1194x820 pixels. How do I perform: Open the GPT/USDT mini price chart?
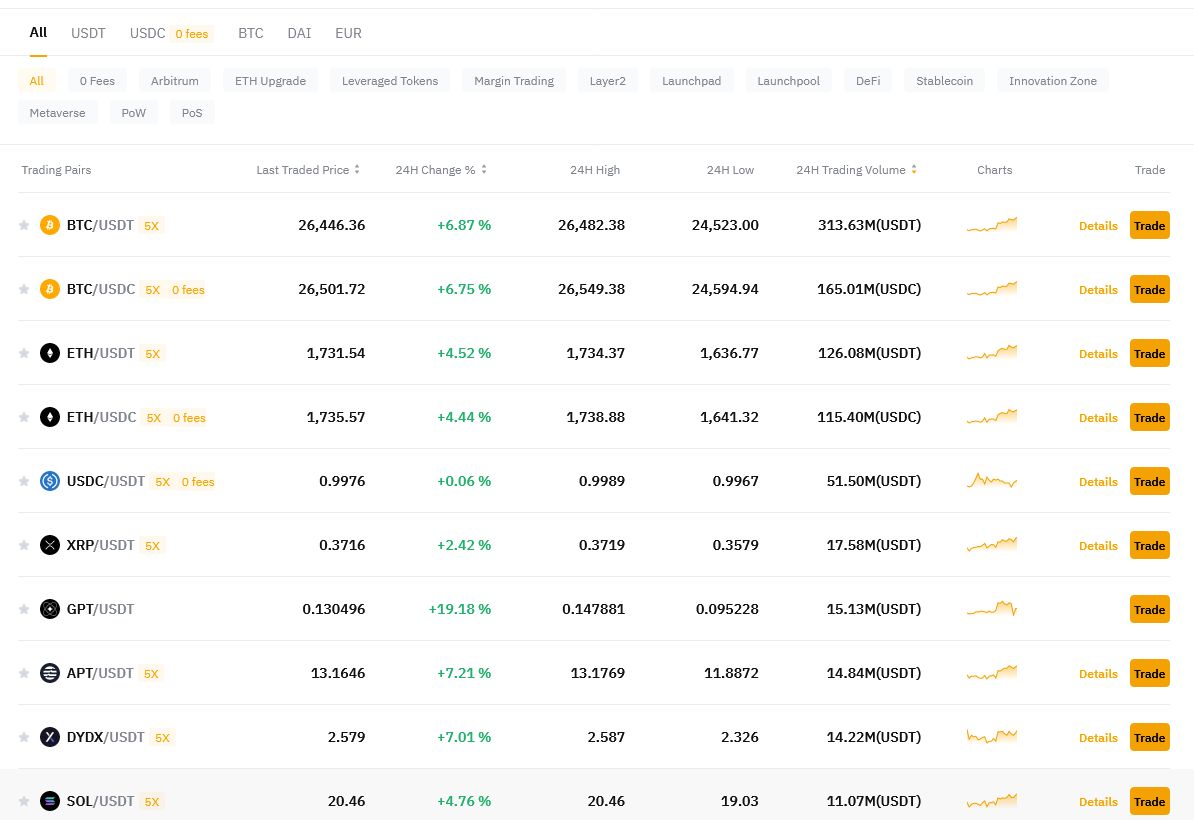(991, 608)
